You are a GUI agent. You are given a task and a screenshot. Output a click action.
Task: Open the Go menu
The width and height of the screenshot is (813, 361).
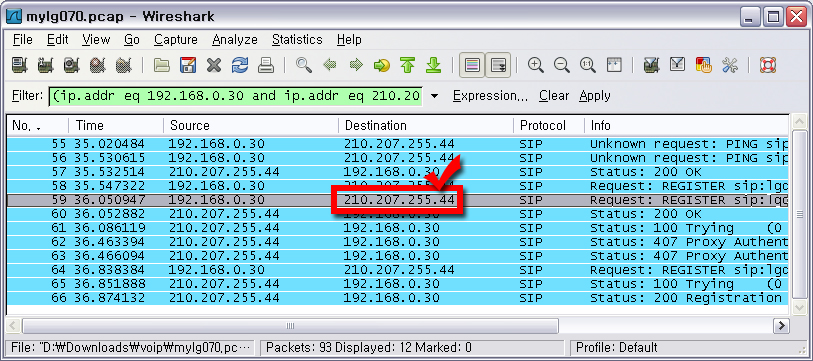[132, 39]
